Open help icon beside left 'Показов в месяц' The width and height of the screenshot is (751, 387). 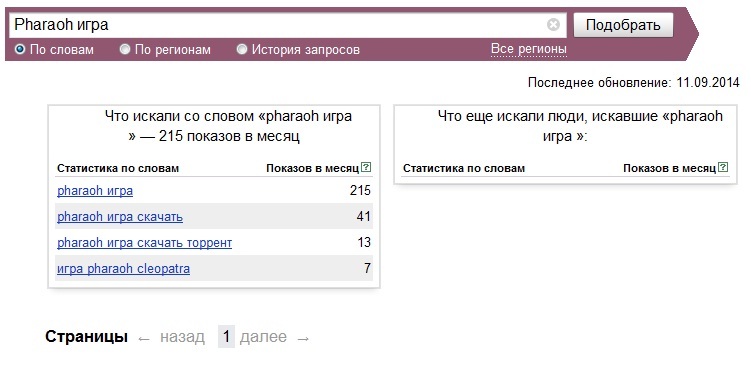(366, 167)
